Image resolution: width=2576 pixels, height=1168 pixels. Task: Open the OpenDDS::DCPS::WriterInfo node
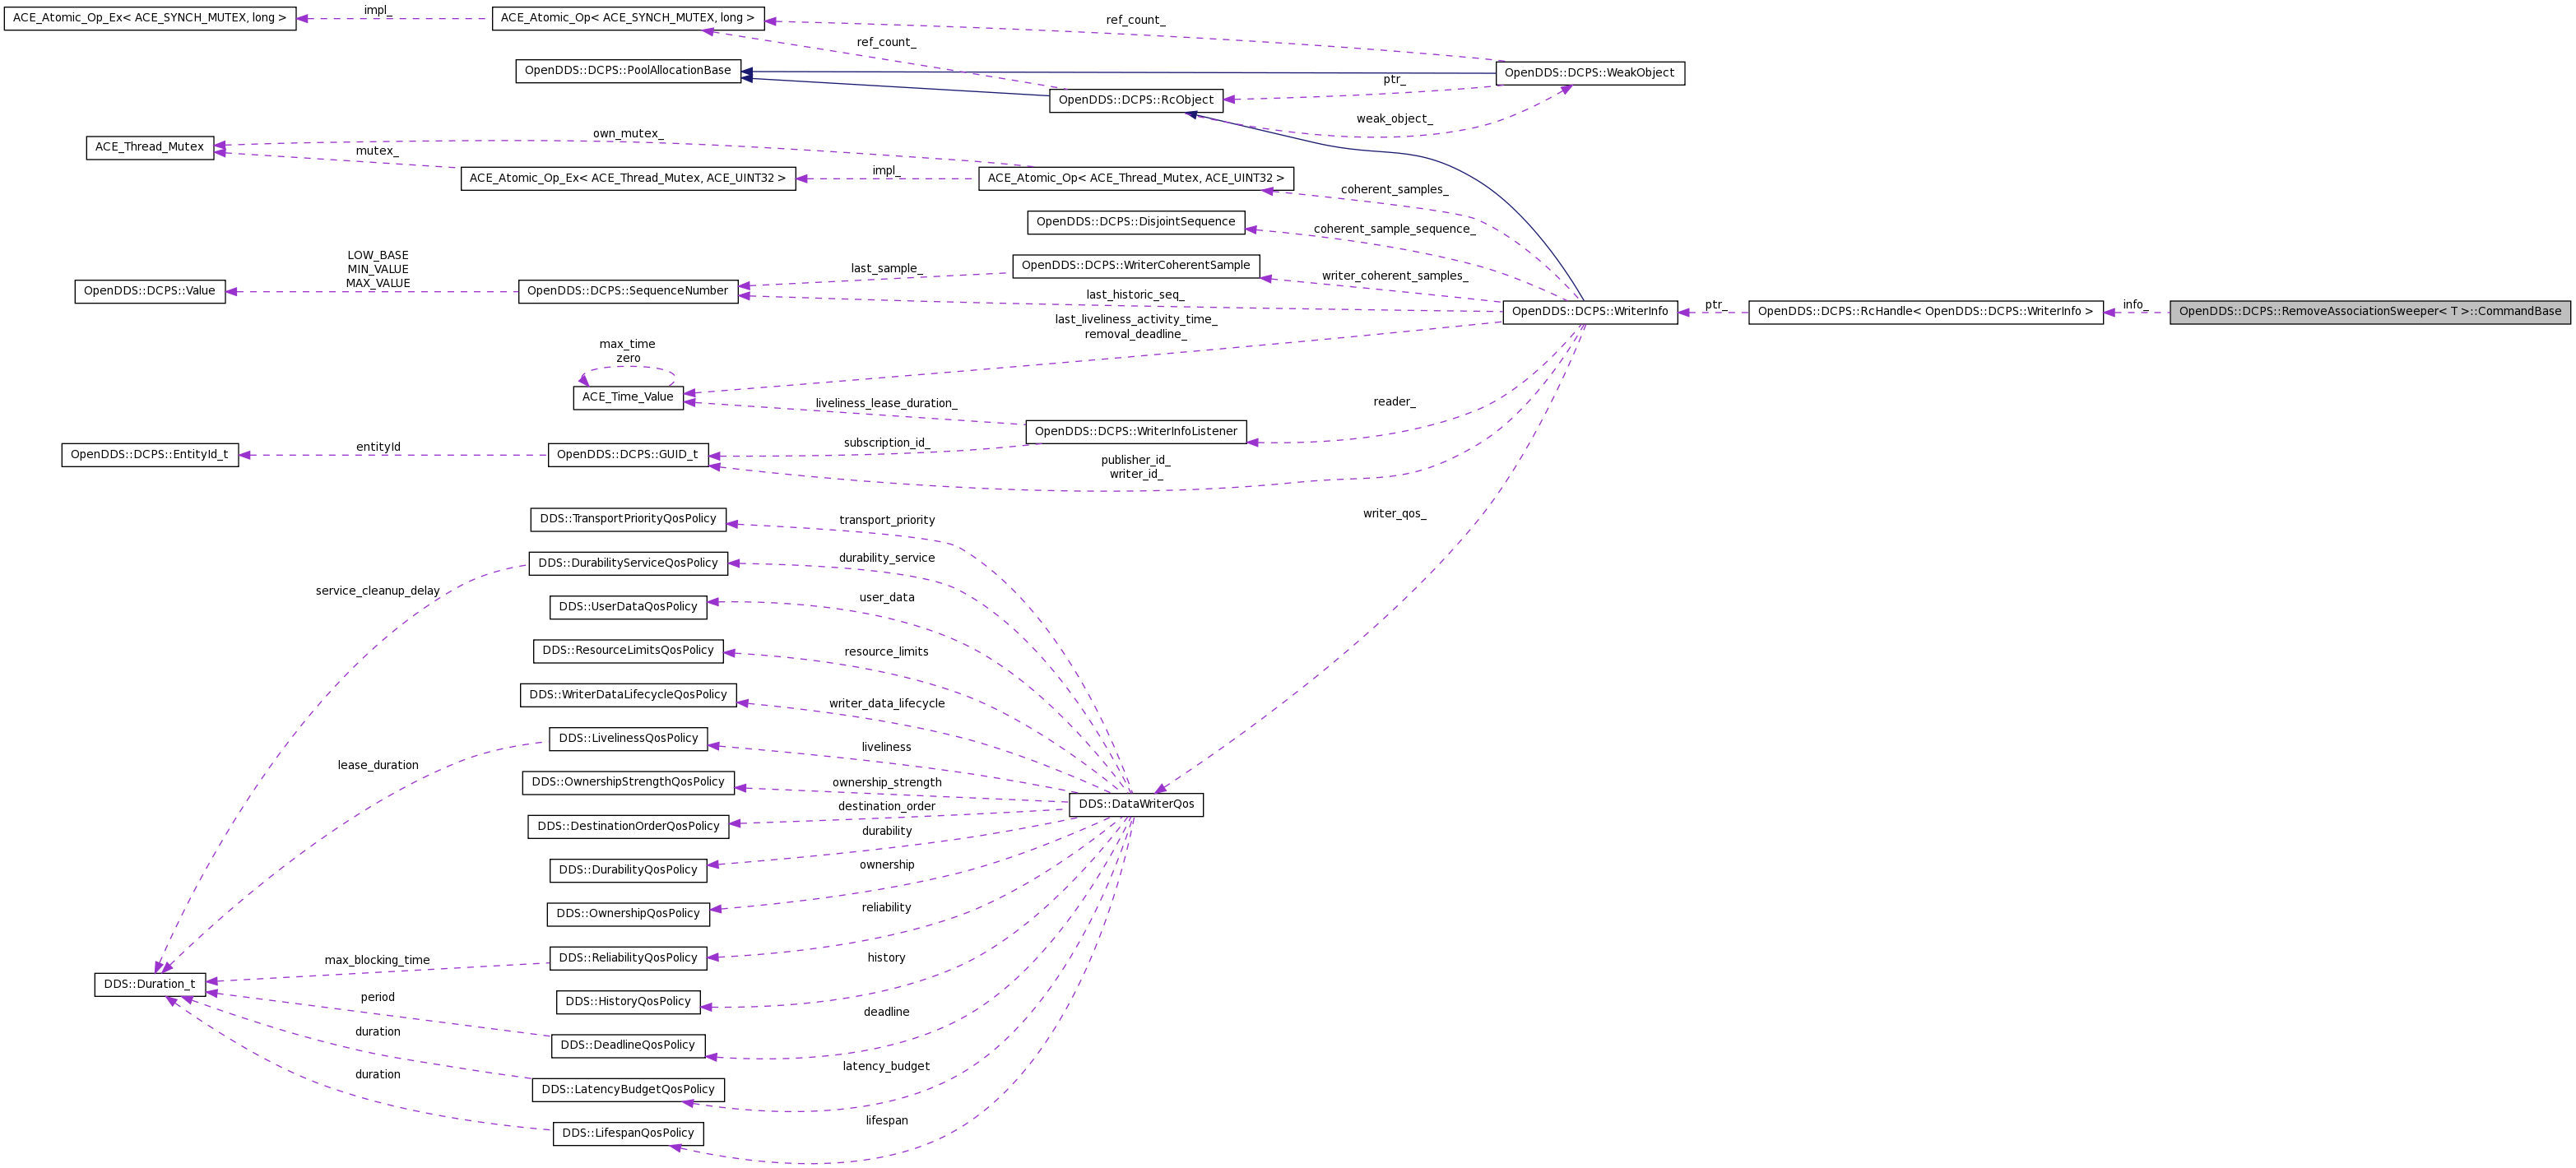(1590, 312)
